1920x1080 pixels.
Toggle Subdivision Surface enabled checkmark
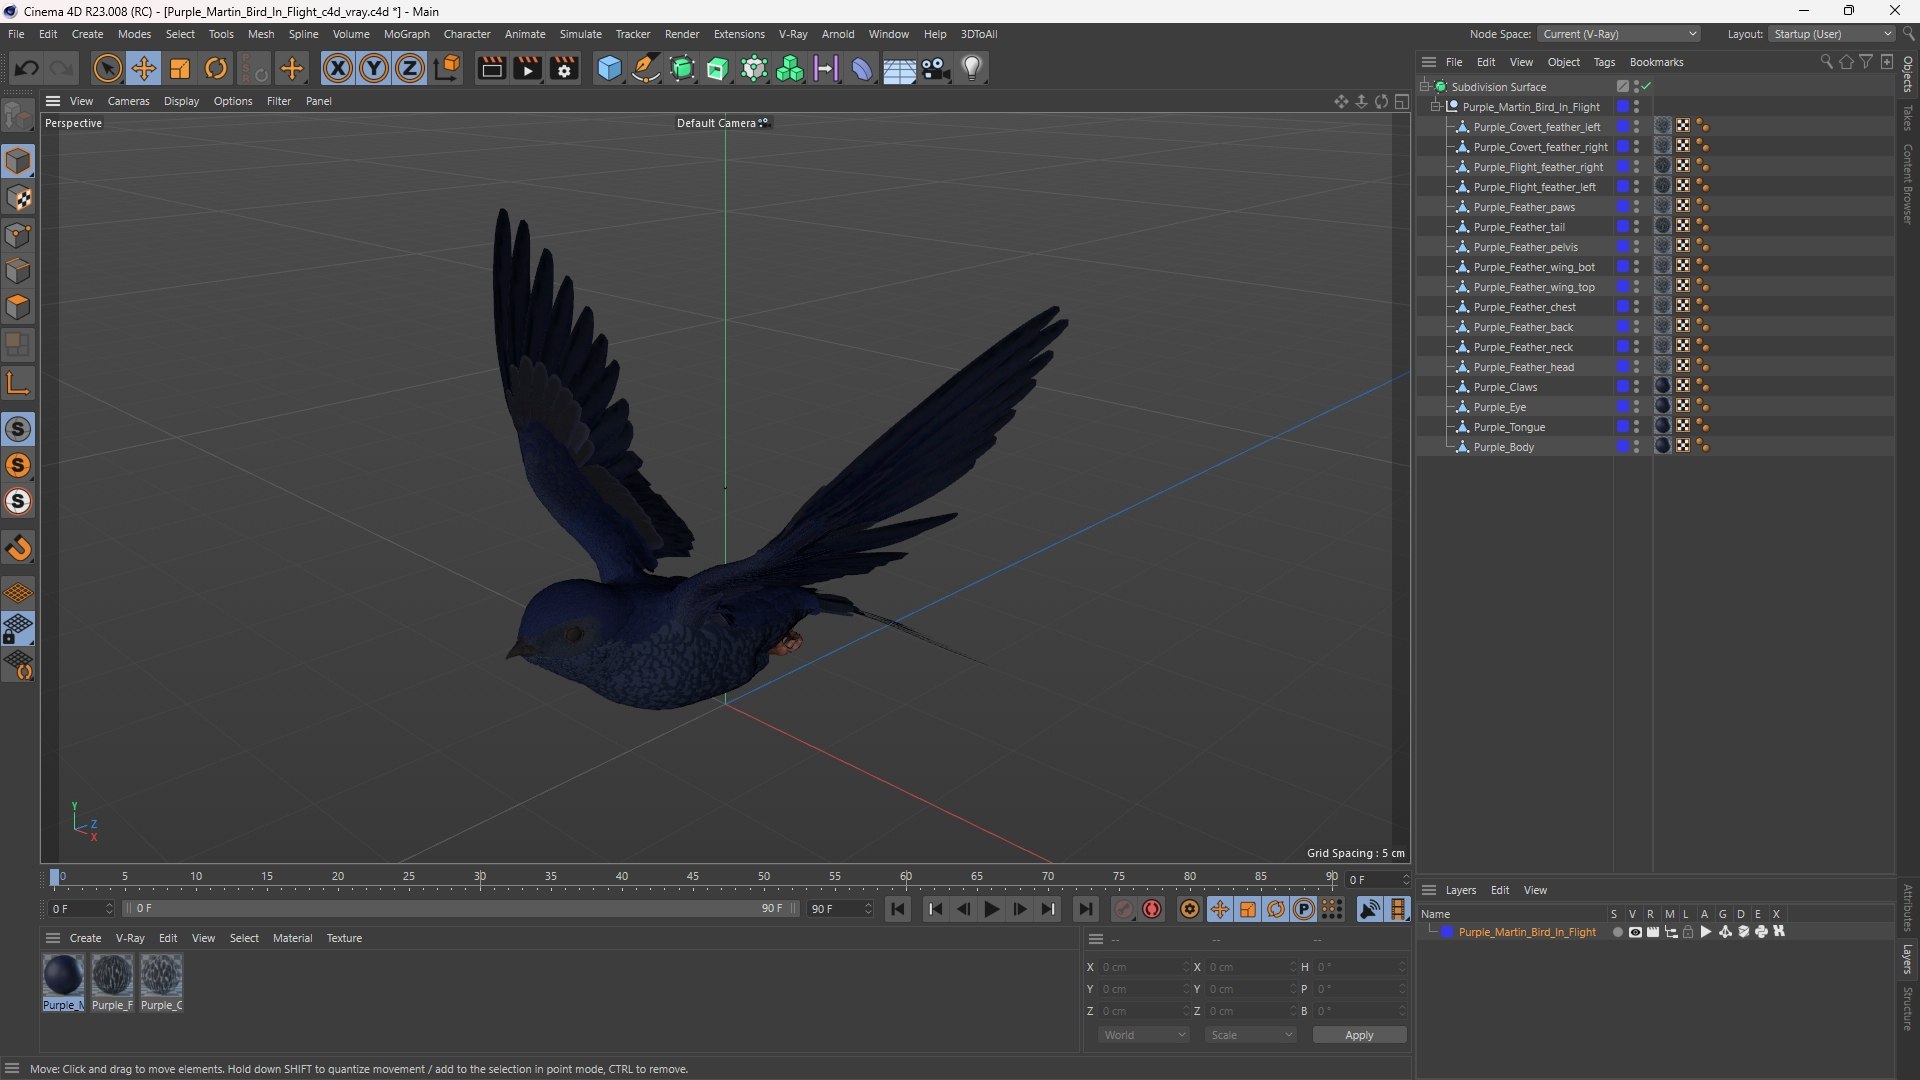pos(1646,87)
